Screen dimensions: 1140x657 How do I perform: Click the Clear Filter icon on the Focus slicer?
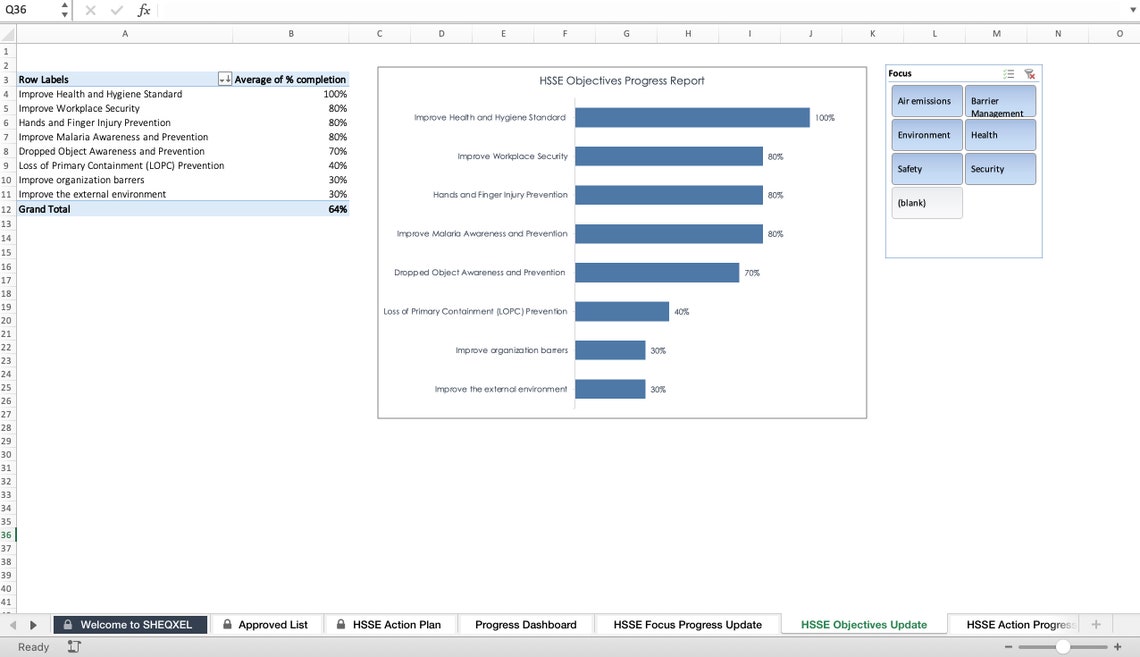click(1030, 73)
